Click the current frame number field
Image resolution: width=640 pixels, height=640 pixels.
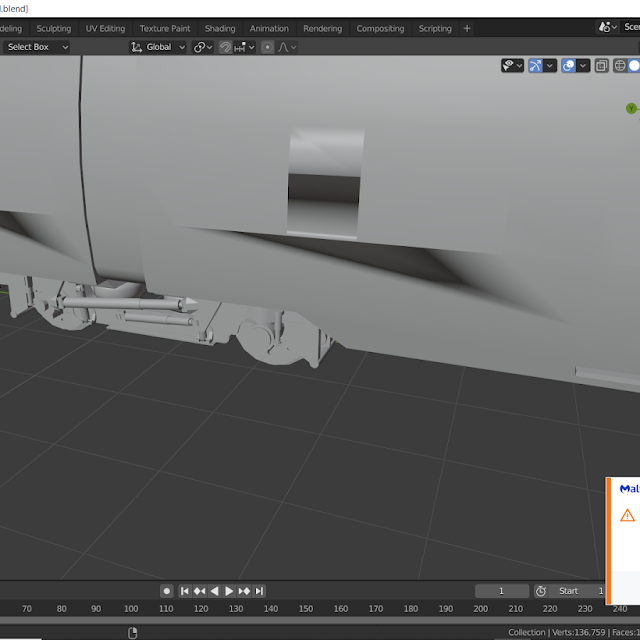[x=501, y=591]
